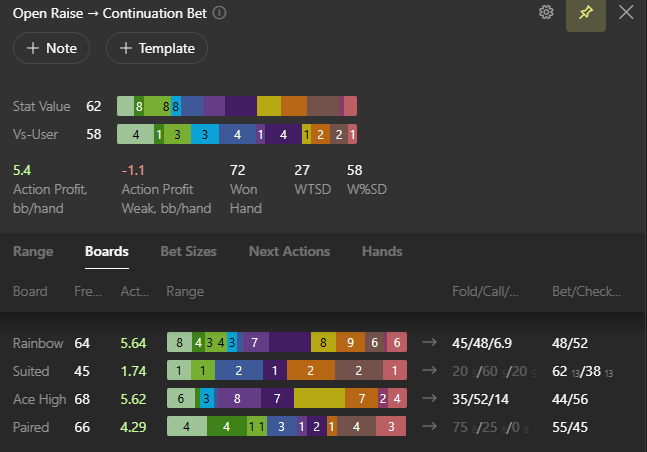Click the Rainbow row range color bar
Screen dimensions: 647x452
point(287,342)
